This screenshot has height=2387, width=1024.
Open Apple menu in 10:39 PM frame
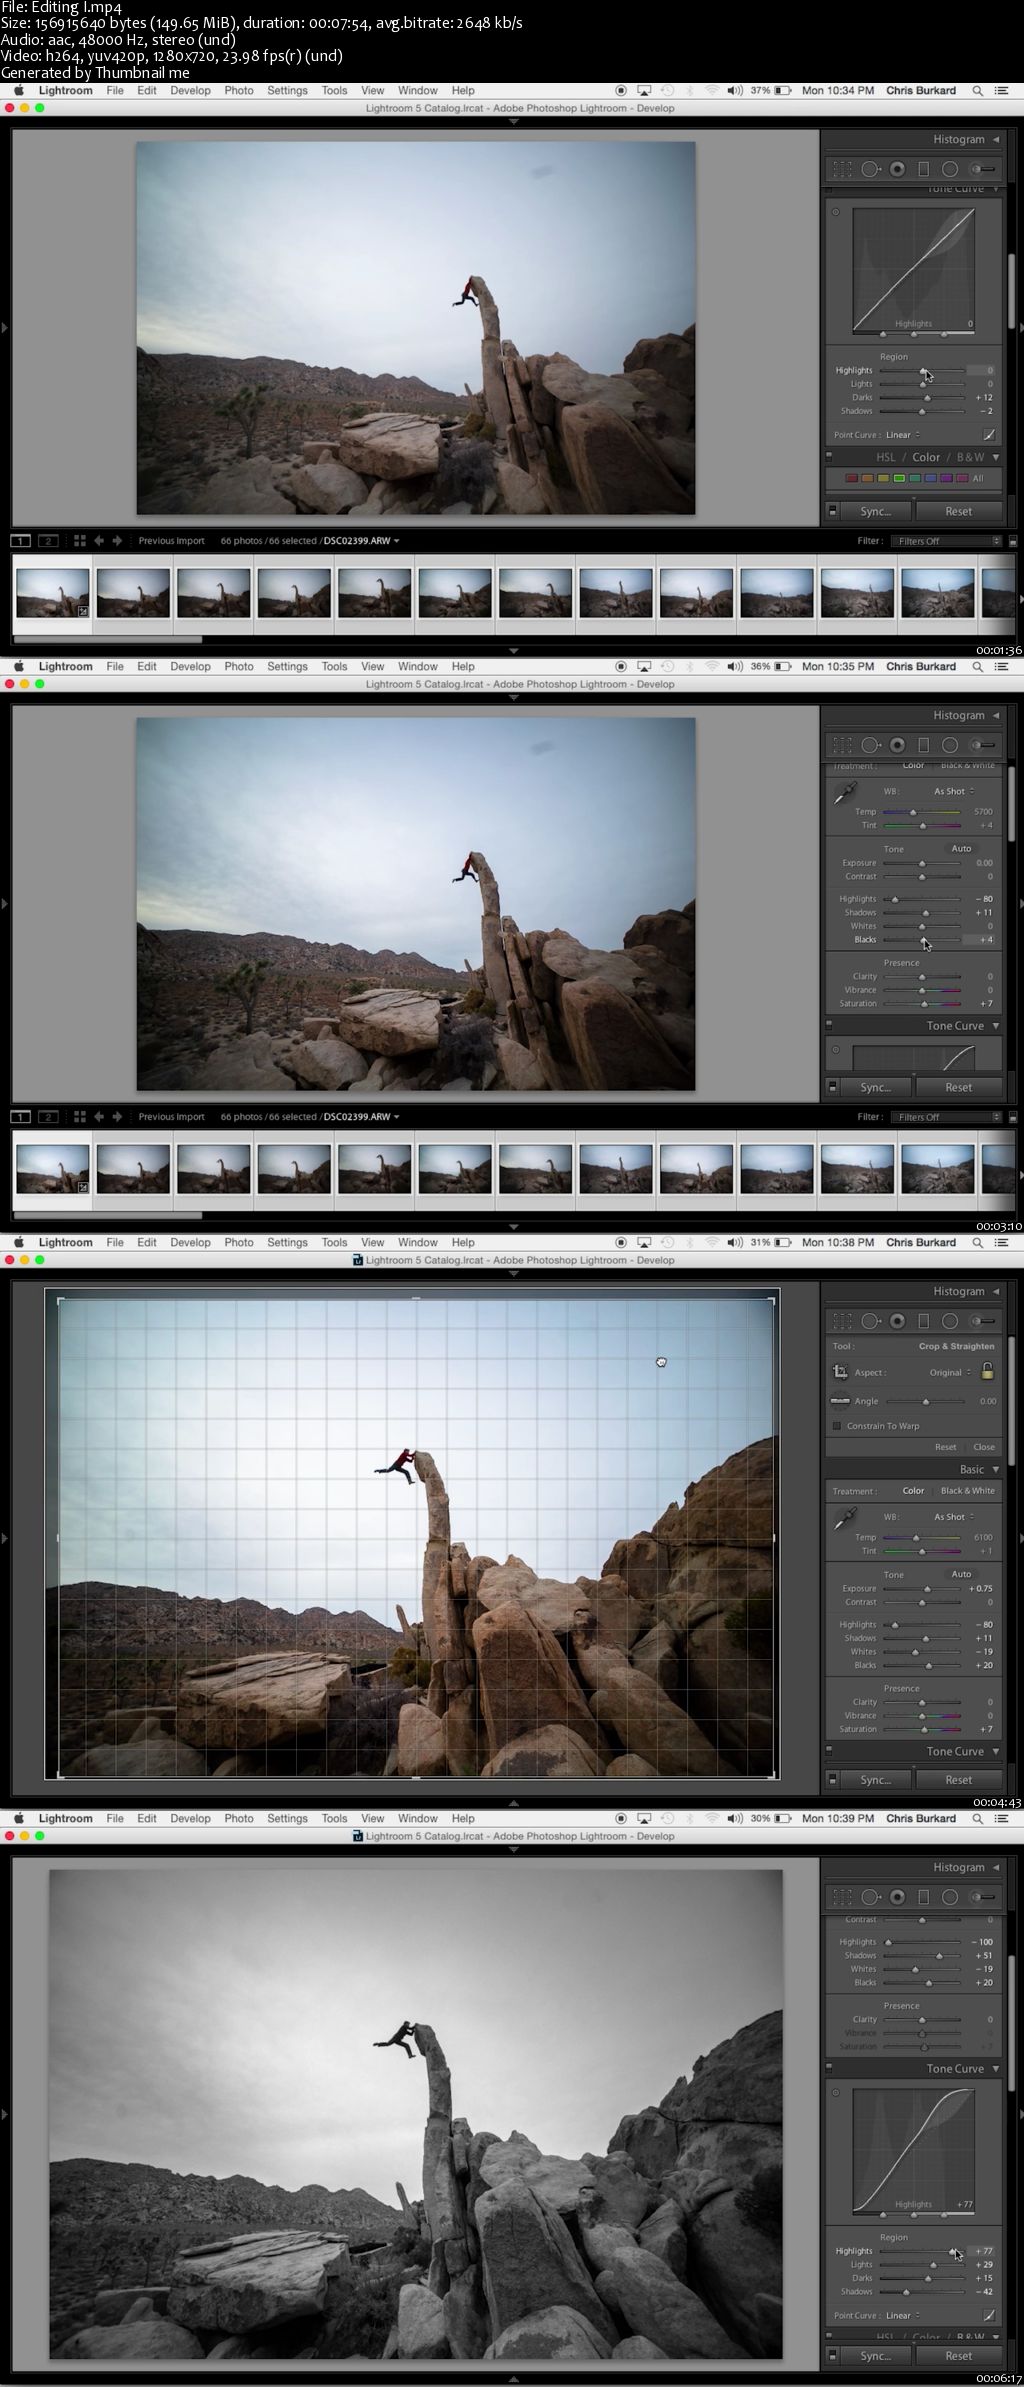click(x=18, y=1818)
